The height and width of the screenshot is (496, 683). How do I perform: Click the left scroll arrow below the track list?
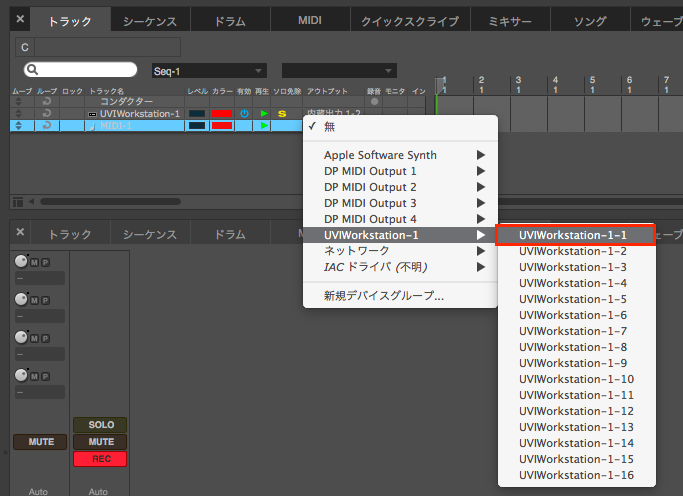point(31,202)
